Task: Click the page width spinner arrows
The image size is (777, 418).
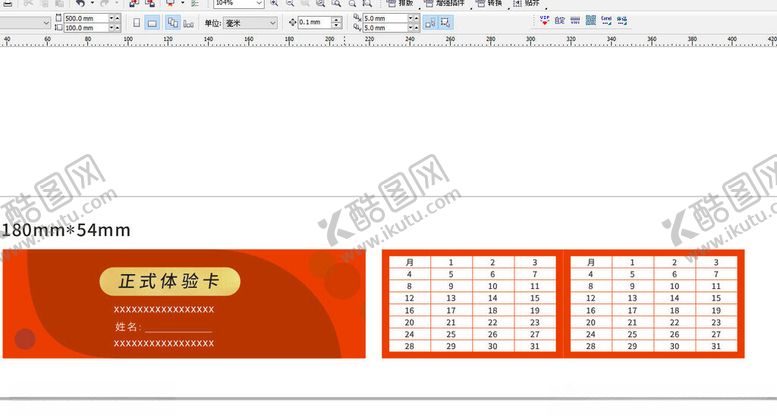Action: (x=114, y=18)
